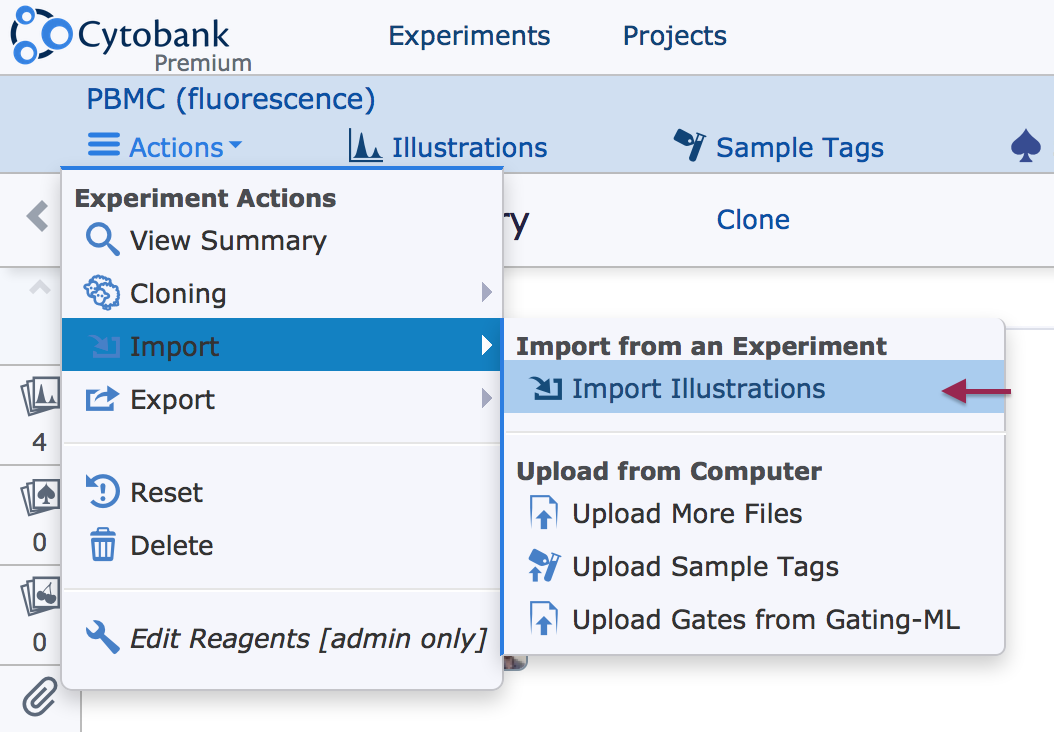The height and width of the screenshot is (732, 1054).
Task: Click the left chevron back arrow
Action: point(38,216)
